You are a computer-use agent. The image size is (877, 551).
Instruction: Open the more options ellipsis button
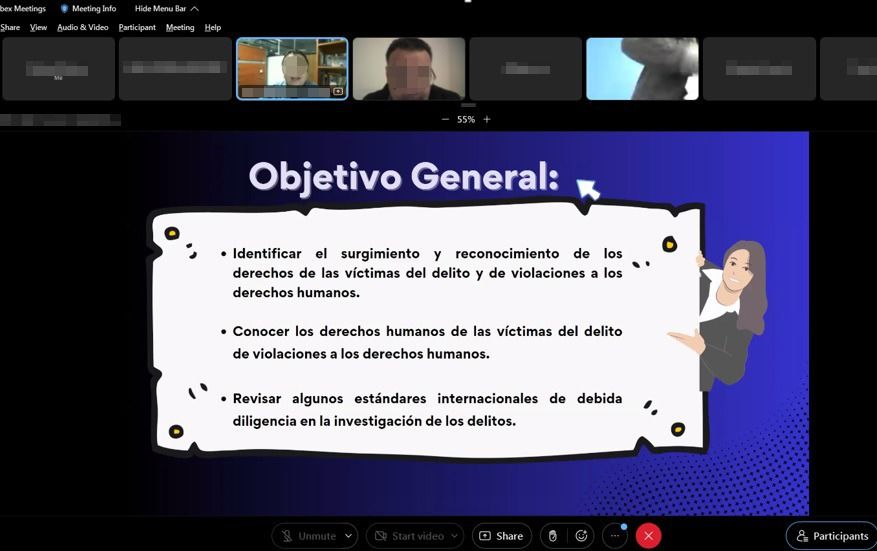pyautogui.click(x=615, y=536)
